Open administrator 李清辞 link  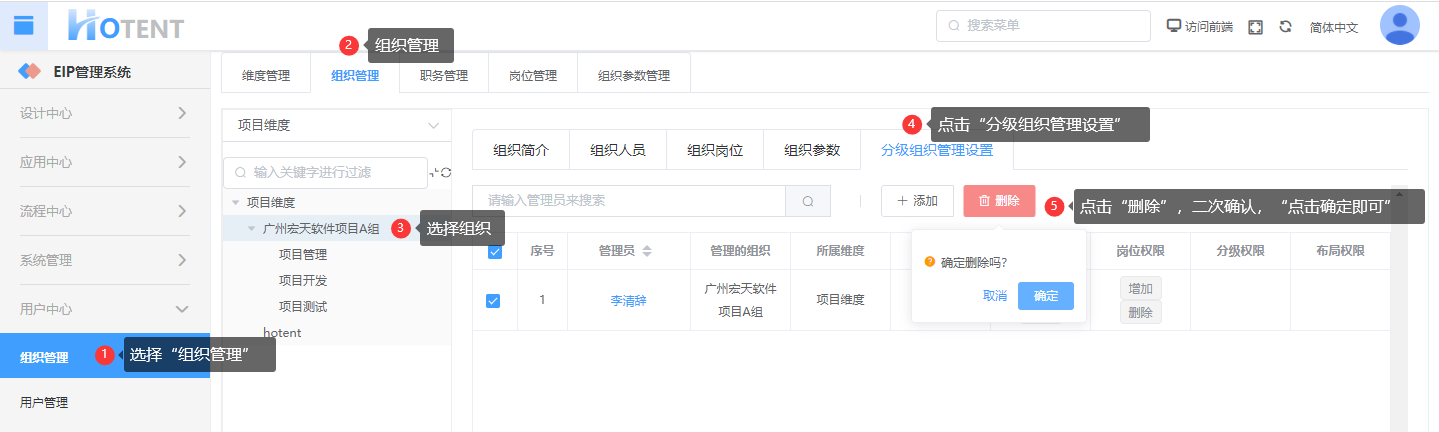point(628,300)
